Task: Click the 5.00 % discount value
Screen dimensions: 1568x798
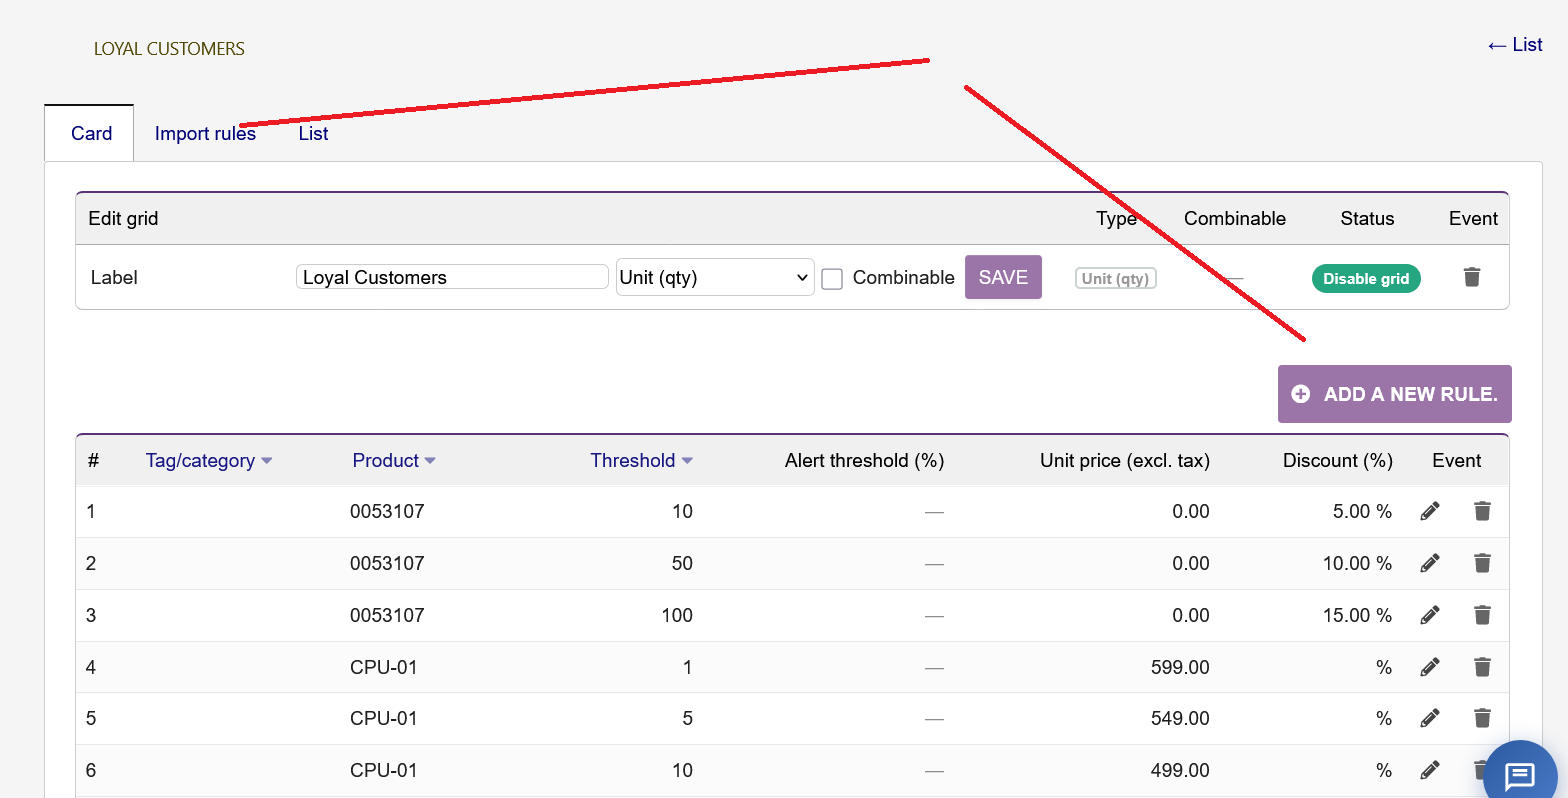Action: [1362, 512]
